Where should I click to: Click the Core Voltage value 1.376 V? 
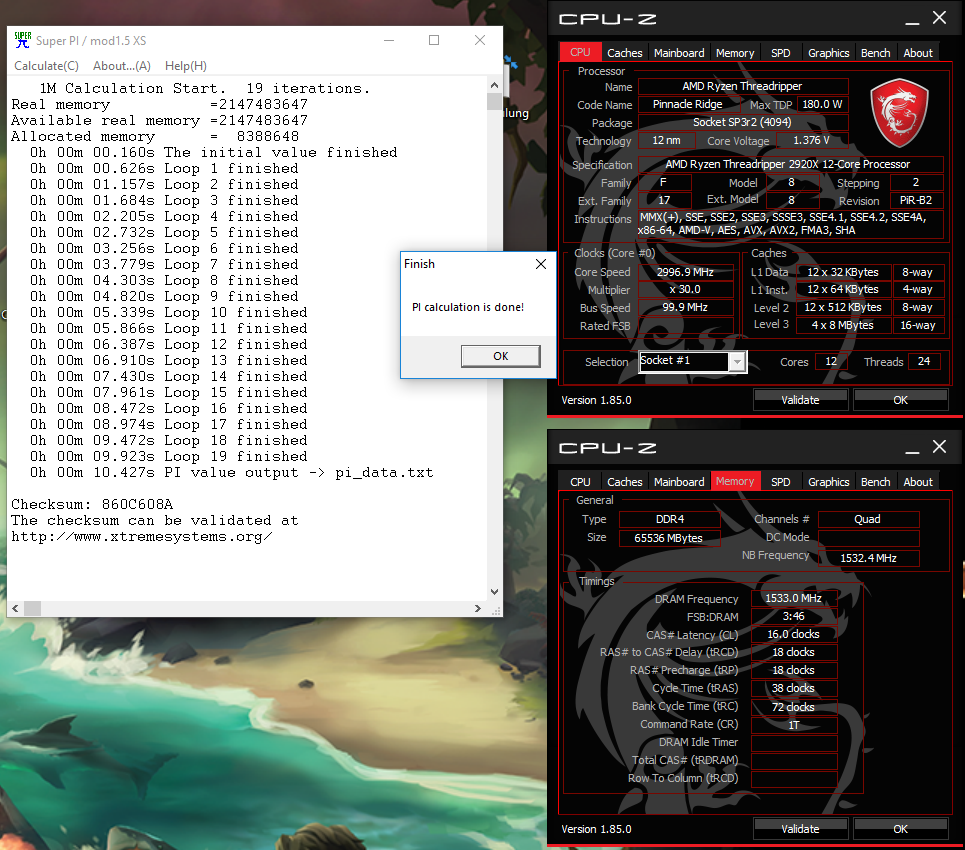(x=812, y=140)
